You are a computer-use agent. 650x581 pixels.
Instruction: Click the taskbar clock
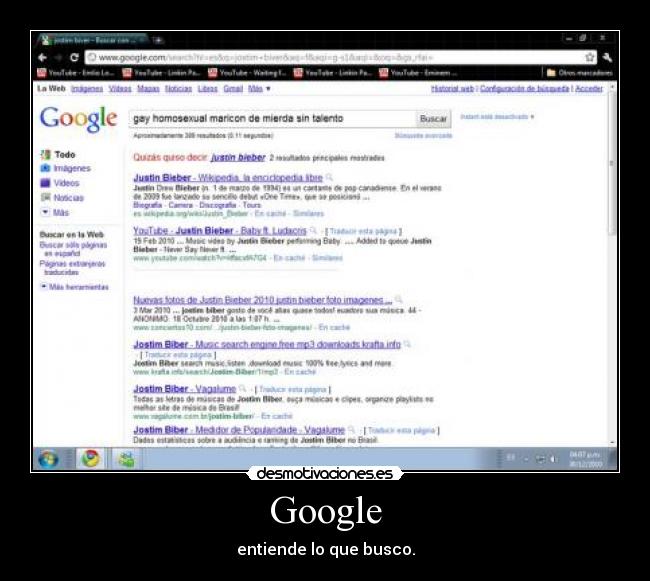pyautogui.click(x=586, y=459)
